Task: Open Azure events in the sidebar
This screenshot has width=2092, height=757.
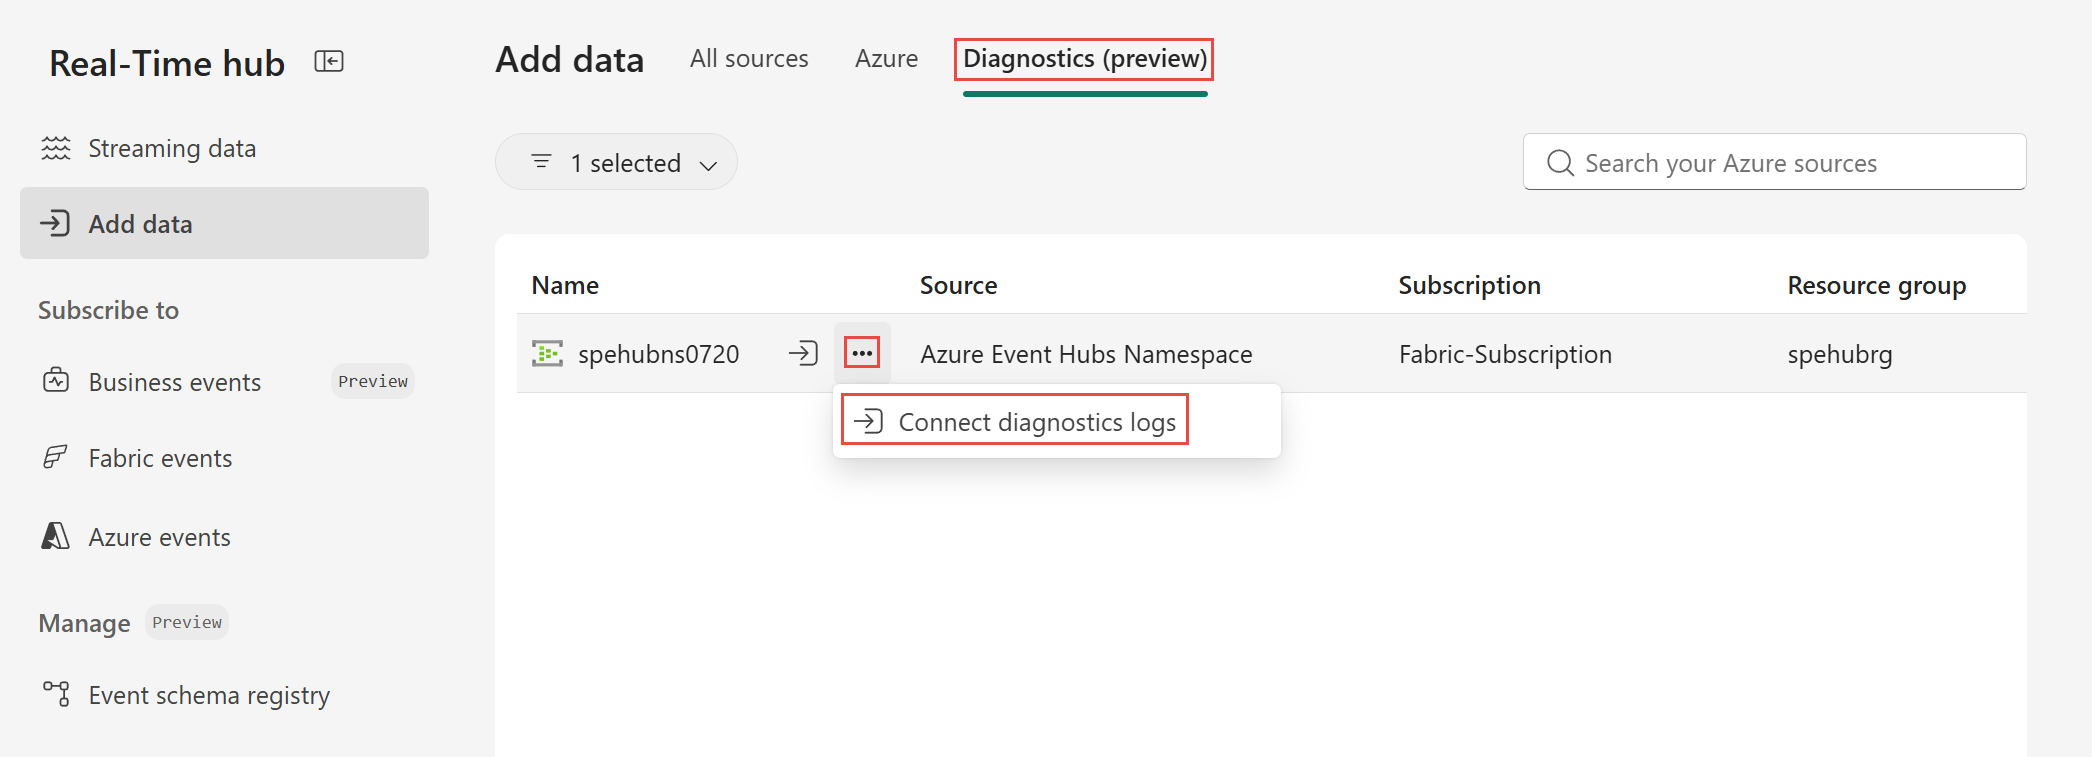Action: pyautogui.click(x=224, y=537)
